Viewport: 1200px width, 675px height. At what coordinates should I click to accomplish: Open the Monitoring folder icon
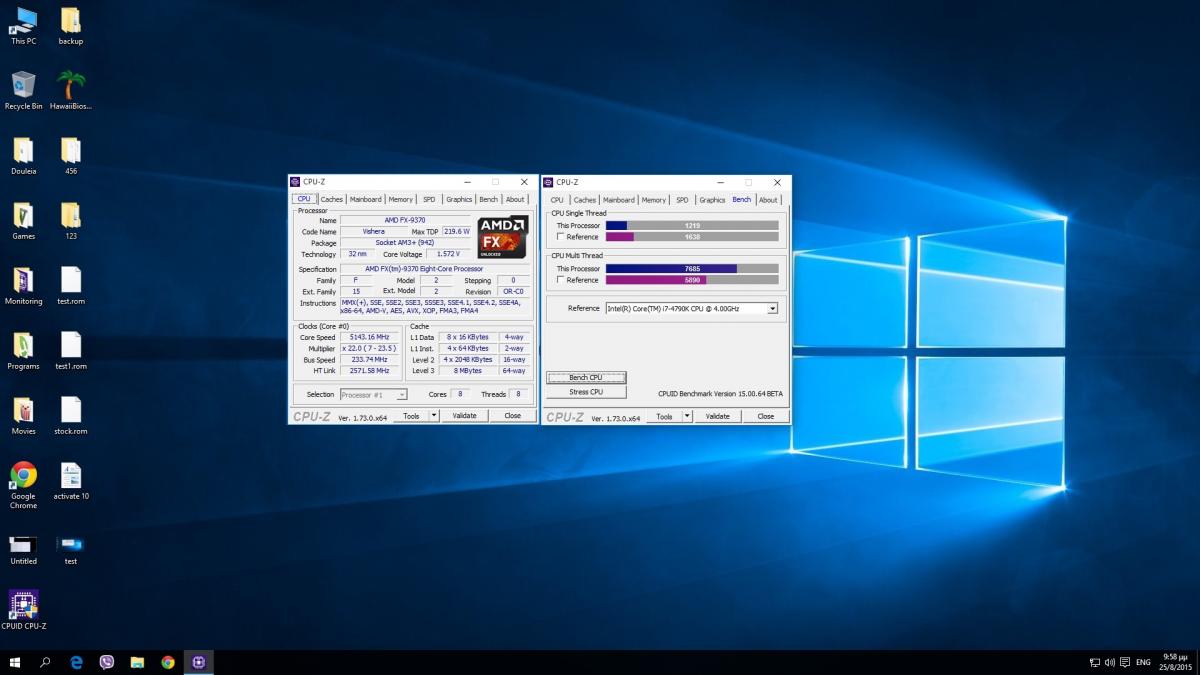(x=23, y=287)
